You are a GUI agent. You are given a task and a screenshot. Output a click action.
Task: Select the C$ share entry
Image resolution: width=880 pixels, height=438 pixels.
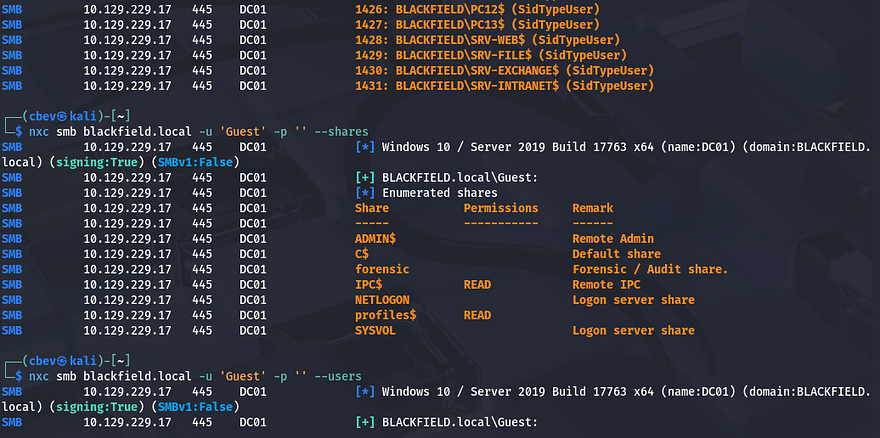364,254
